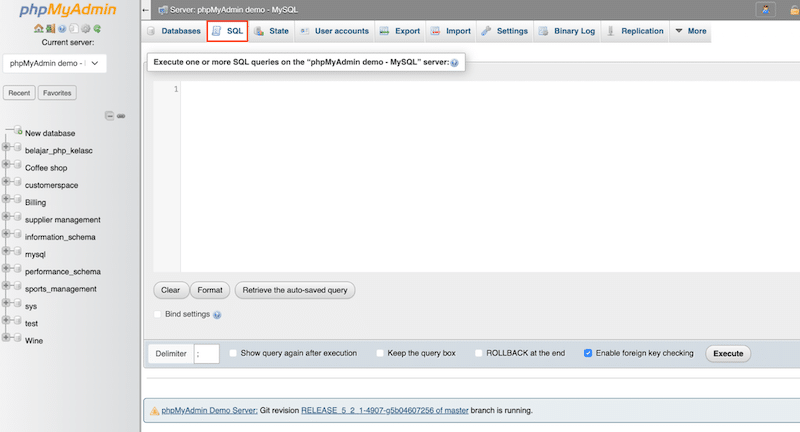Expand the mysql database node

[x=6, y=251]
